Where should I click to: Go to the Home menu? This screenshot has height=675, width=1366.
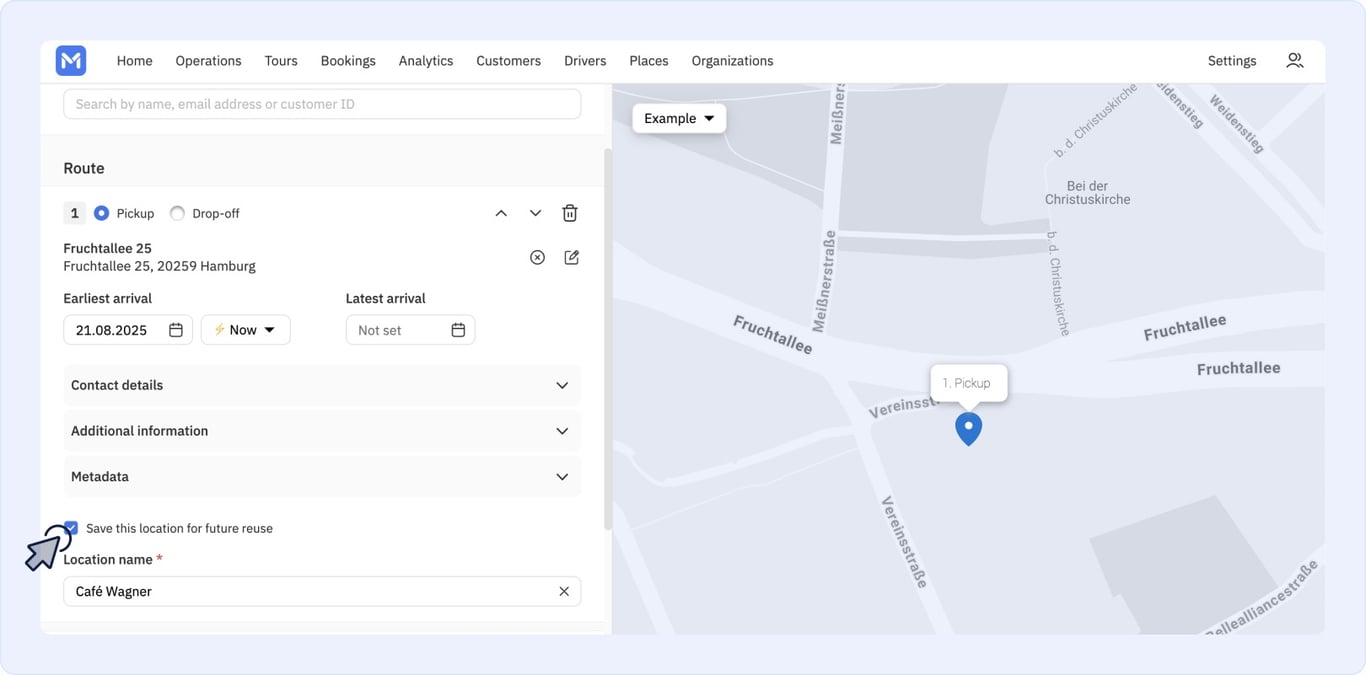pos(135,61)
